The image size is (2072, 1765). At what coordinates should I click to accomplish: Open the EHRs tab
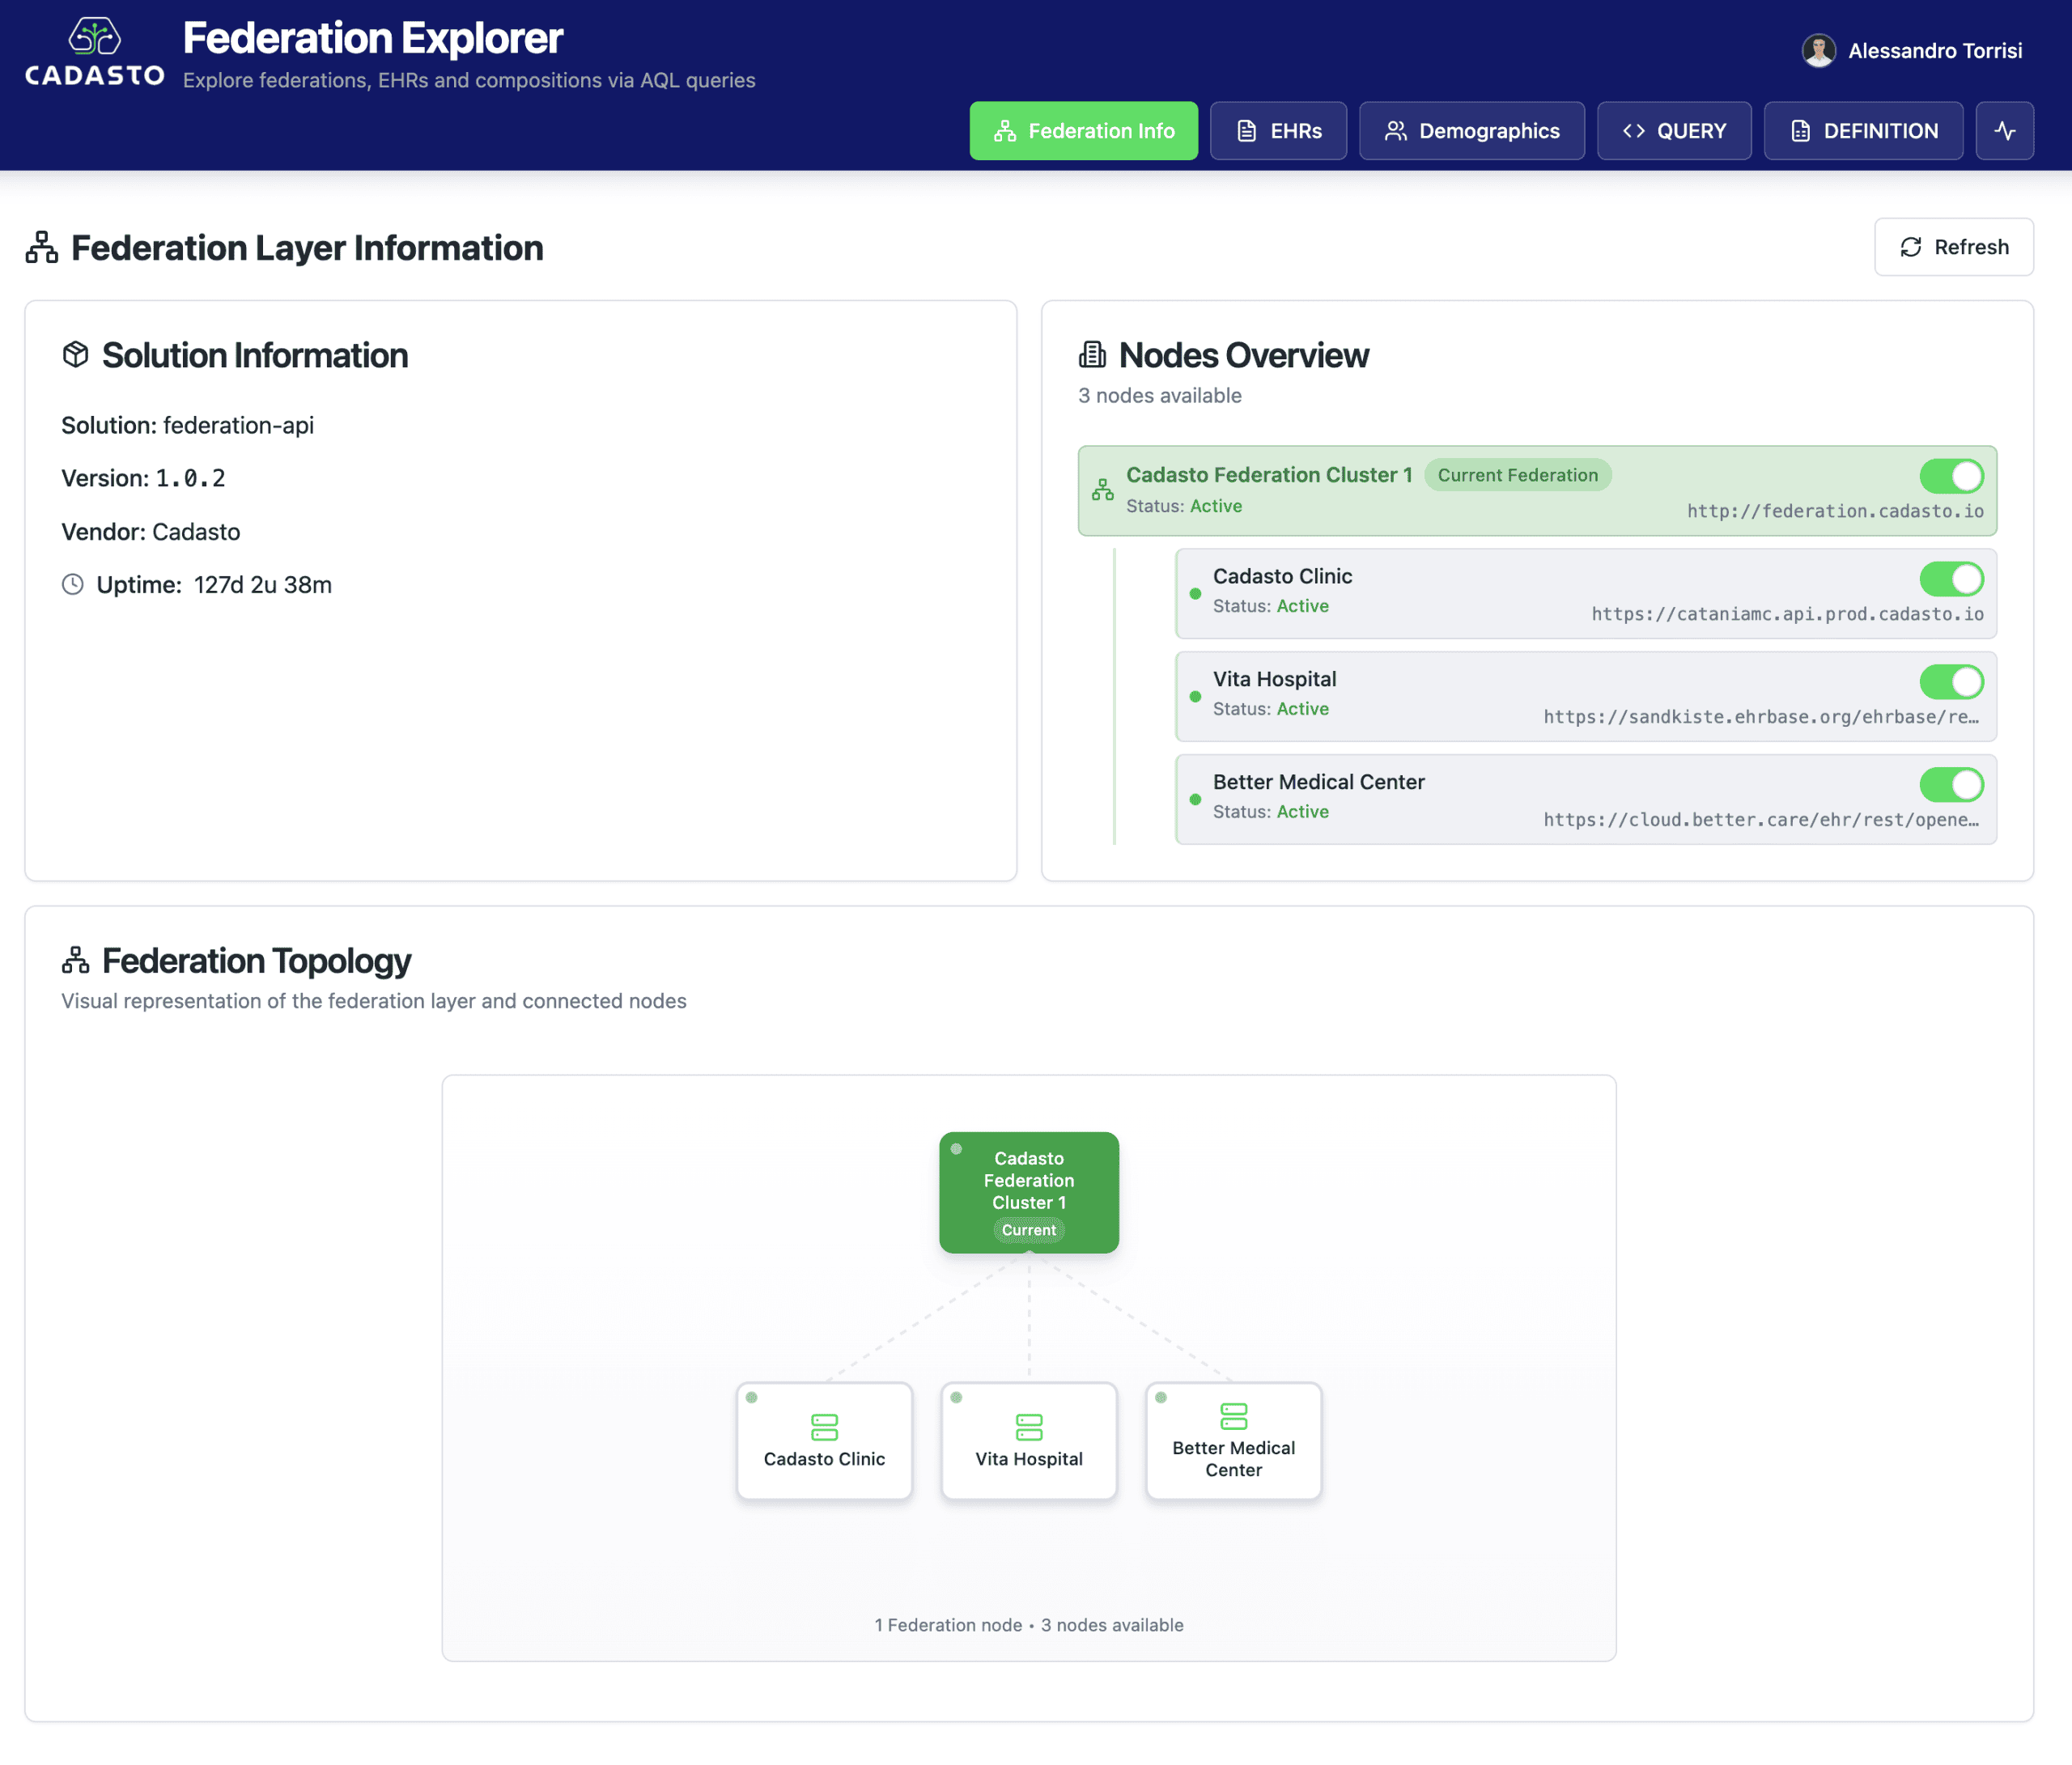pos(1278,131)
